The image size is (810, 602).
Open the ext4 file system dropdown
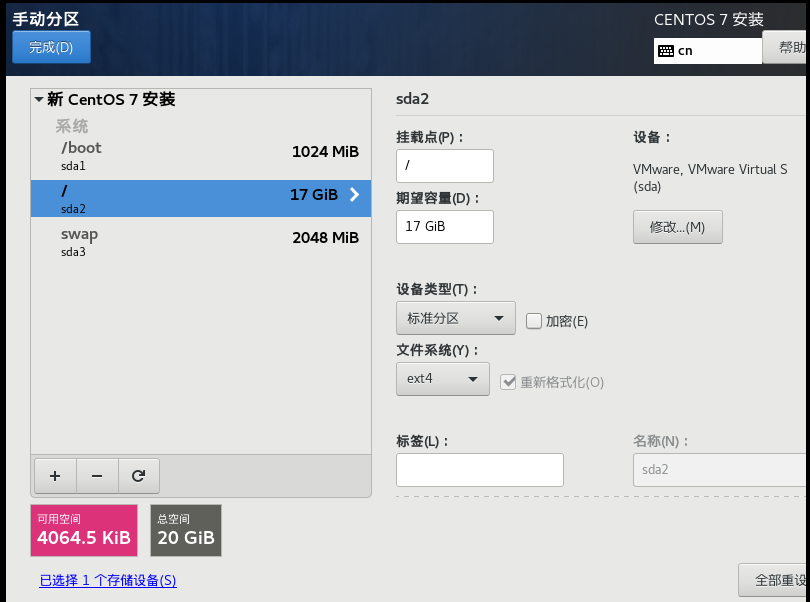click(x=443, y=379)
